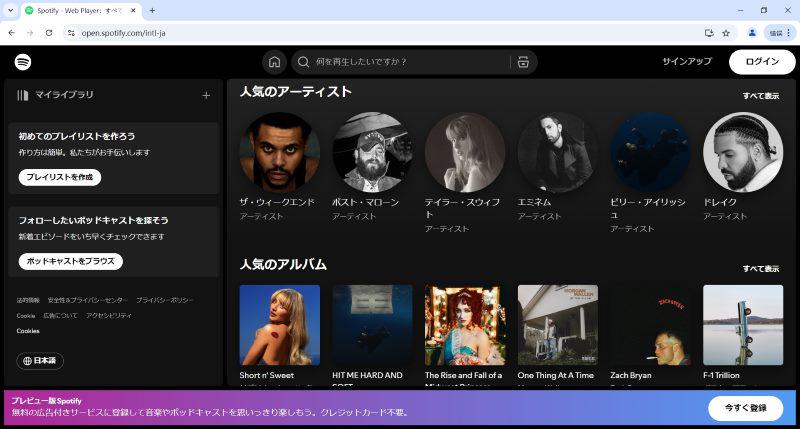Screen dimensions: 800x429
Task: Open site information icon beside URL
Action: [71, 33]
